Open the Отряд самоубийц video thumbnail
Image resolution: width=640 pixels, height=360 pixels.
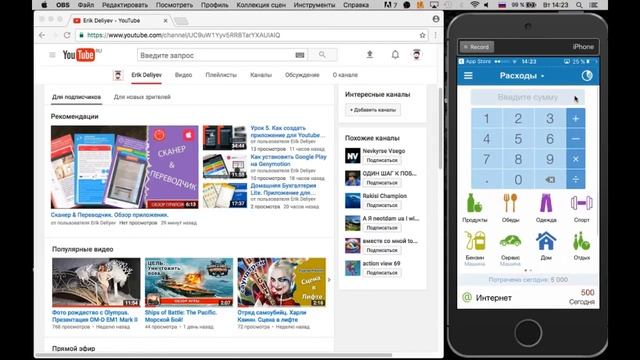point(282,282)
